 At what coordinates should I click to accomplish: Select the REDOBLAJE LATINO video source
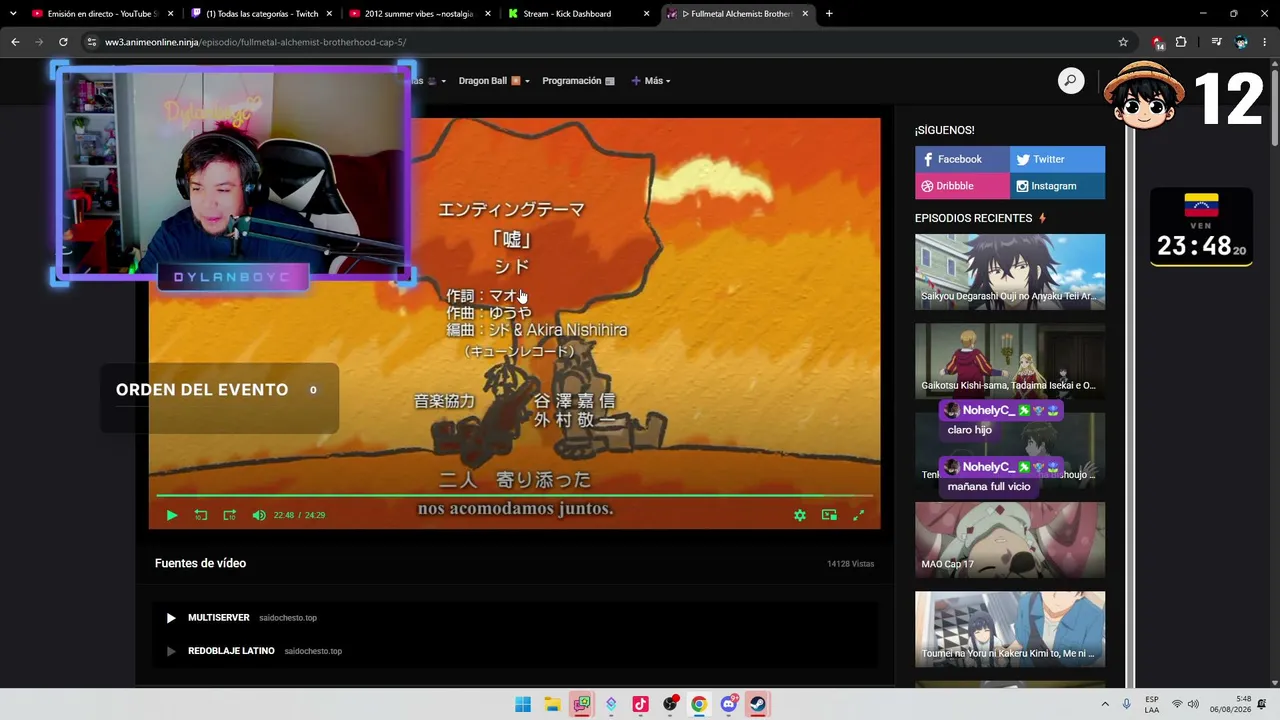coord(515,651)
